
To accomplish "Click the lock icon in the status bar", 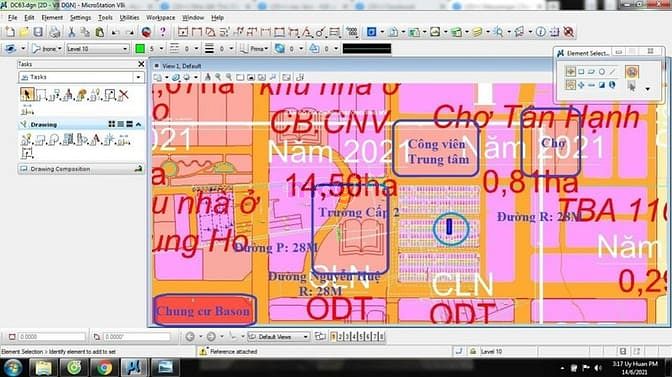I will 473,351.
